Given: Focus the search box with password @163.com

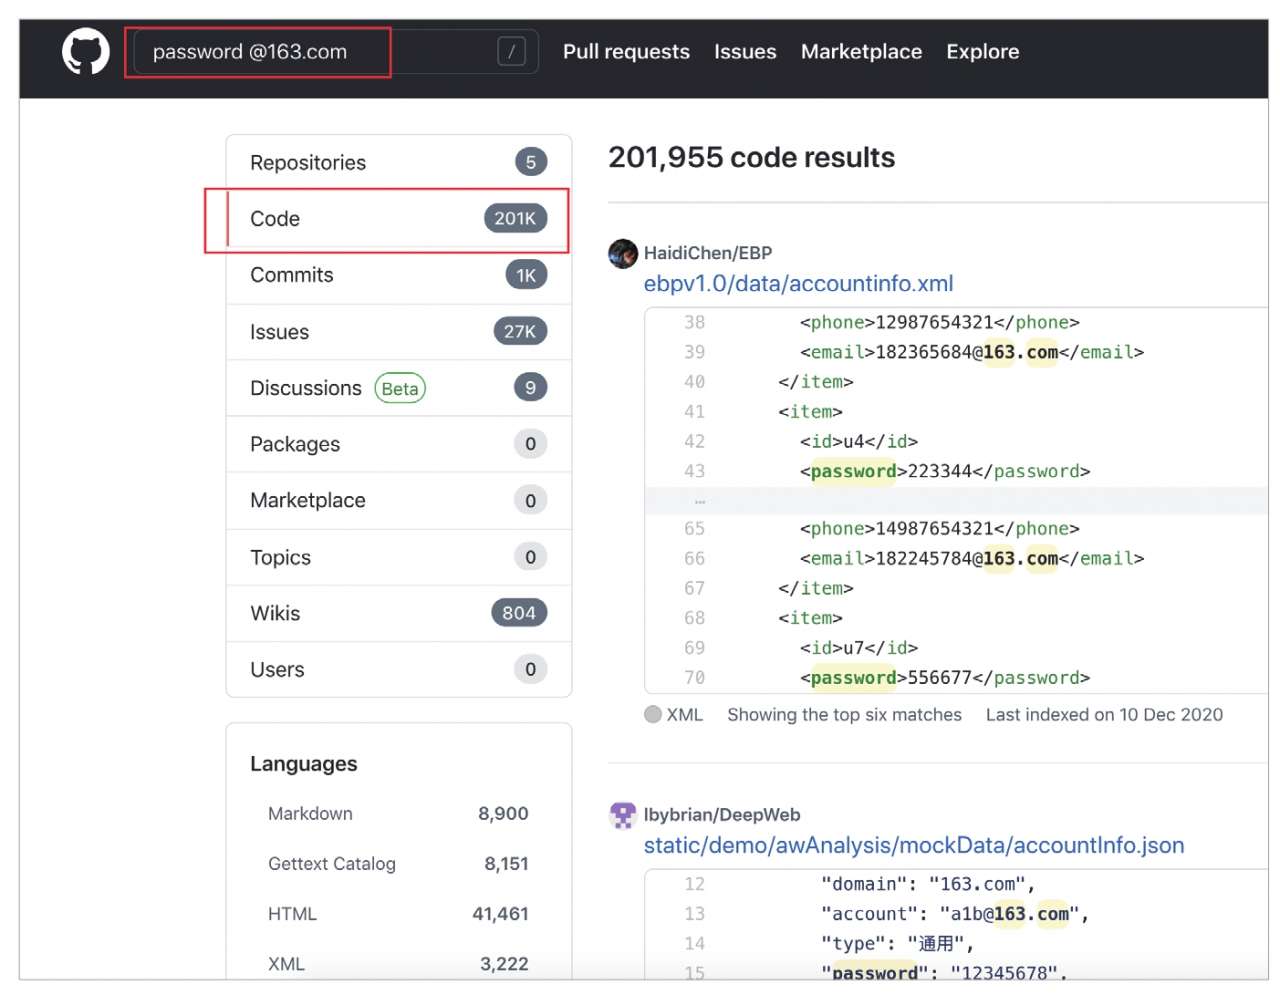Looking at the screenshot, I should tap(336, 51).
